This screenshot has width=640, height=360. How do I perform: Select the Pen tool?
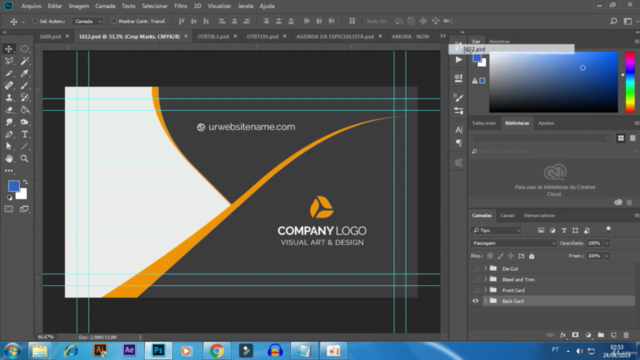pyautogui.click(x=9, y=135)
